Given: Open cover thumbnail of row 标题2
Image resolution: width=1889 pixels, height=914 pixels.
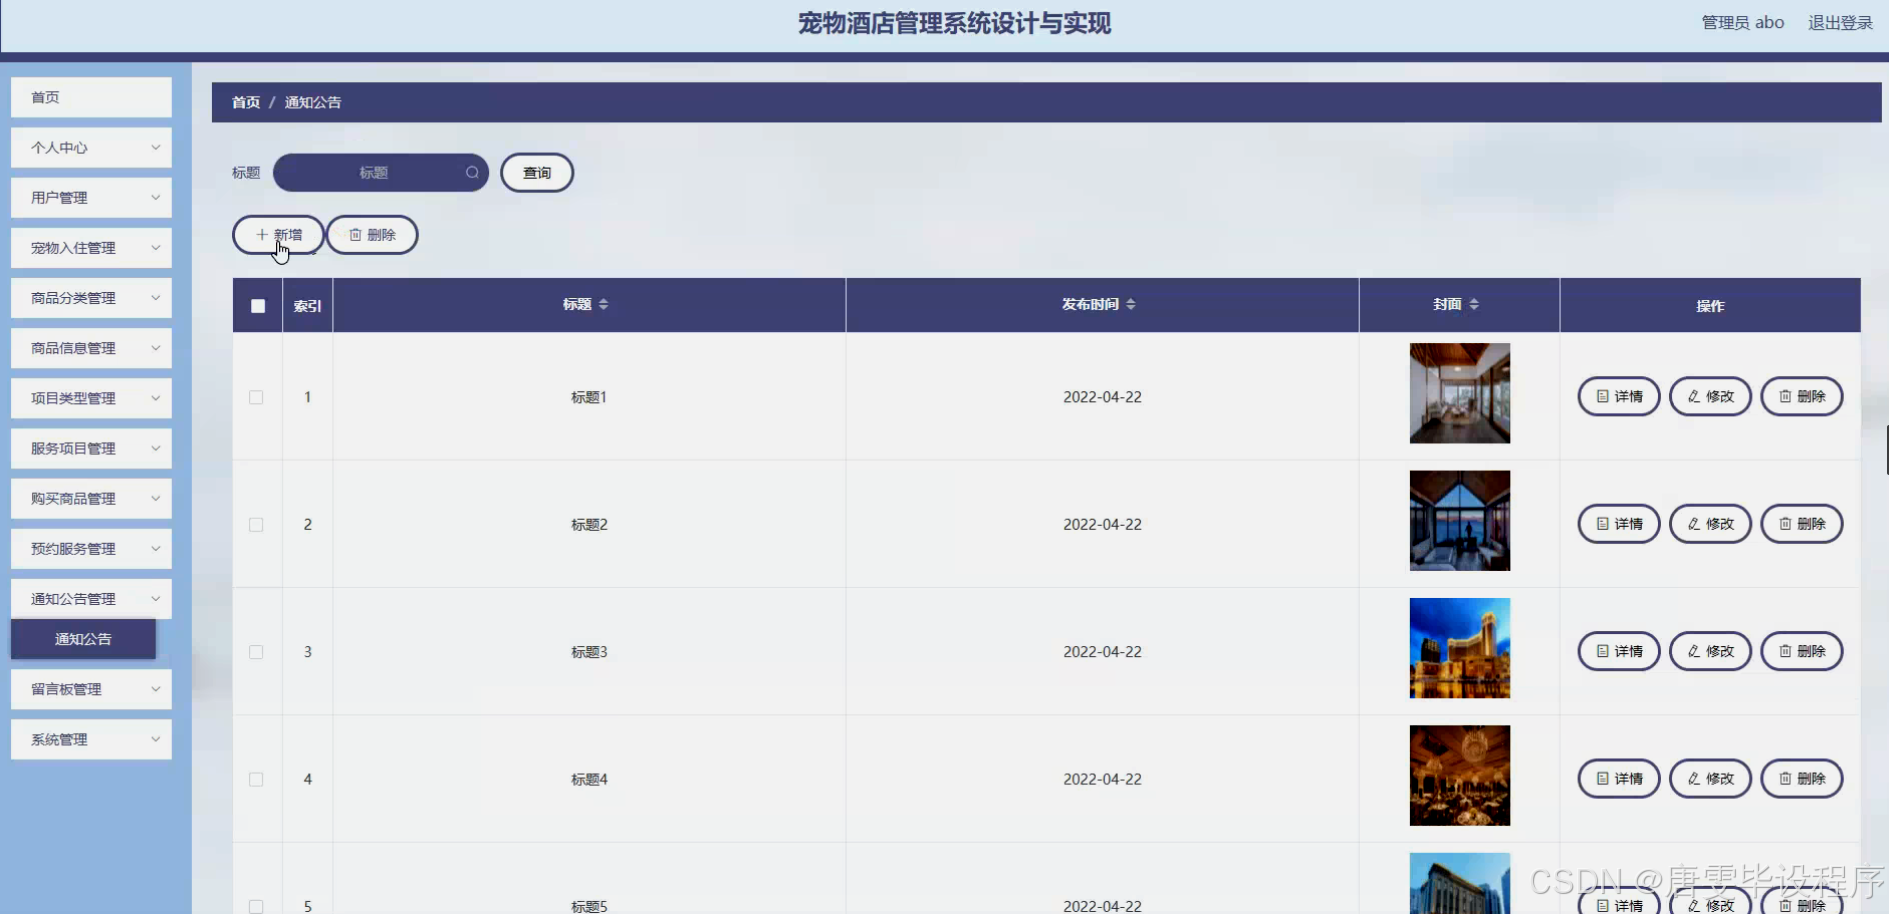Looking at the screenshot, I should point(1460,521).
